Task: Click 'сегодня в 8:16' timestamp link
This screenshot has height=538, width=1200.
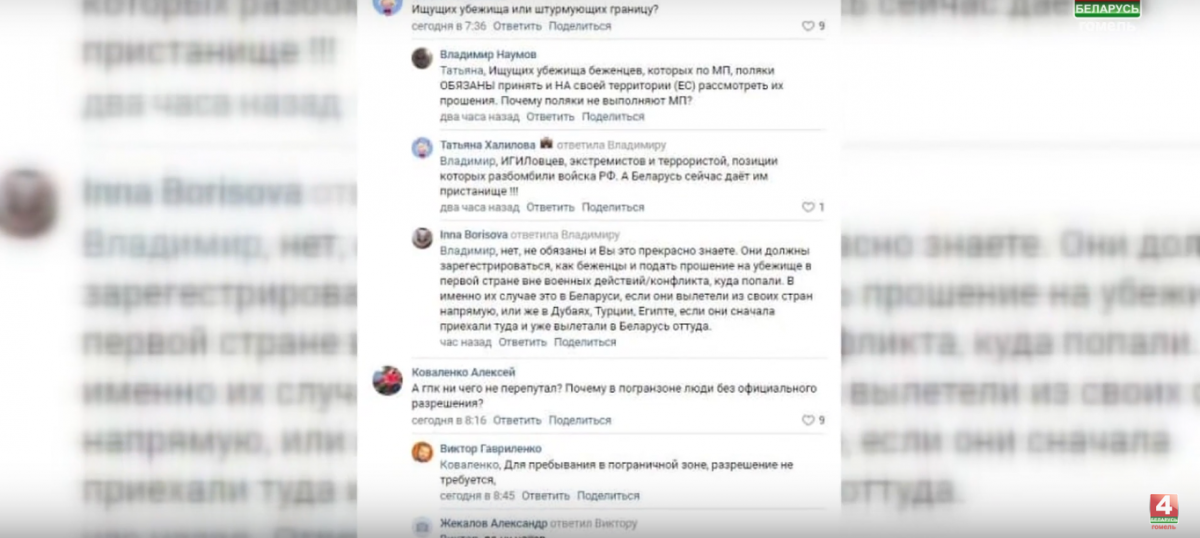Action: click(449, 420)
